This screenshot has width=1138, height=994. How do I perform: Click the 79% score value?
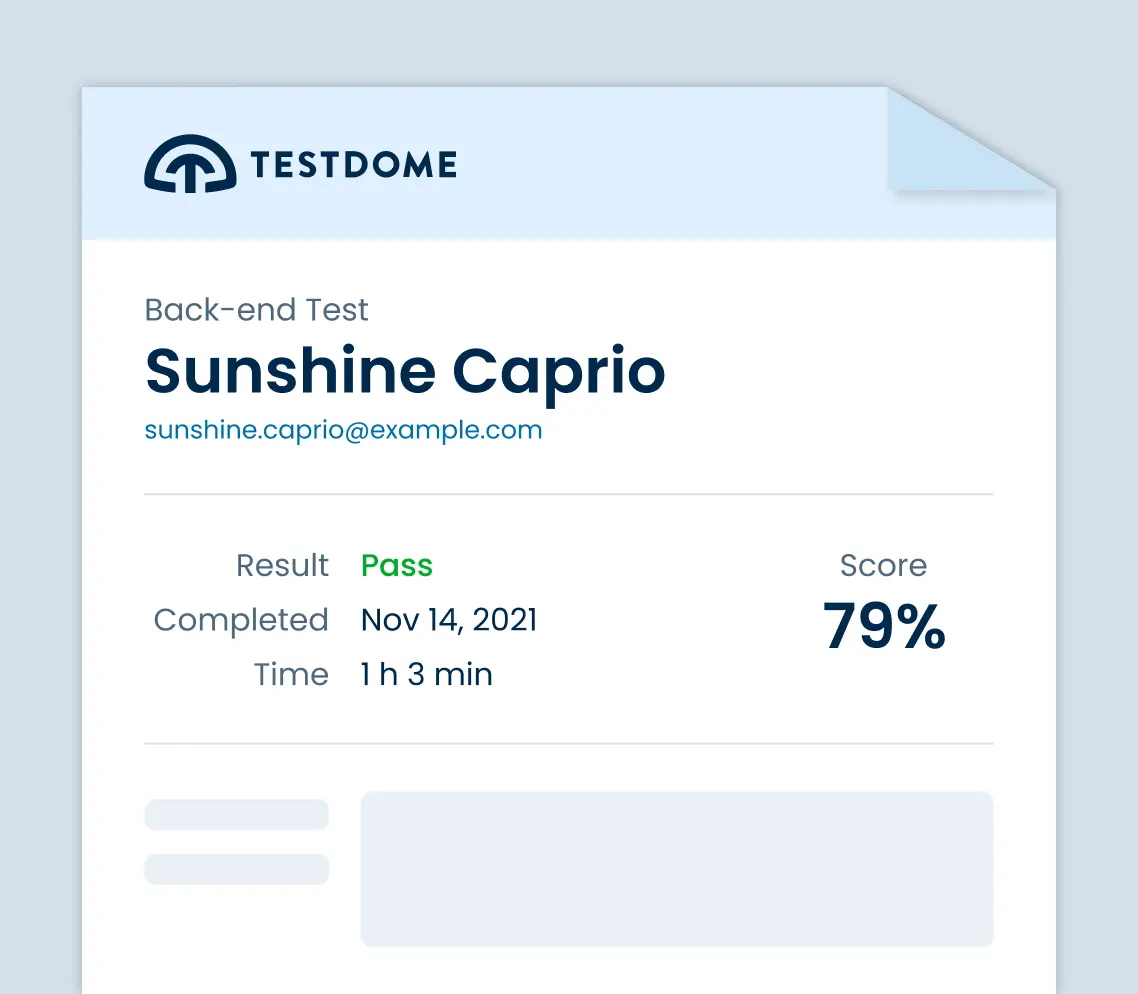coord(884,627)
